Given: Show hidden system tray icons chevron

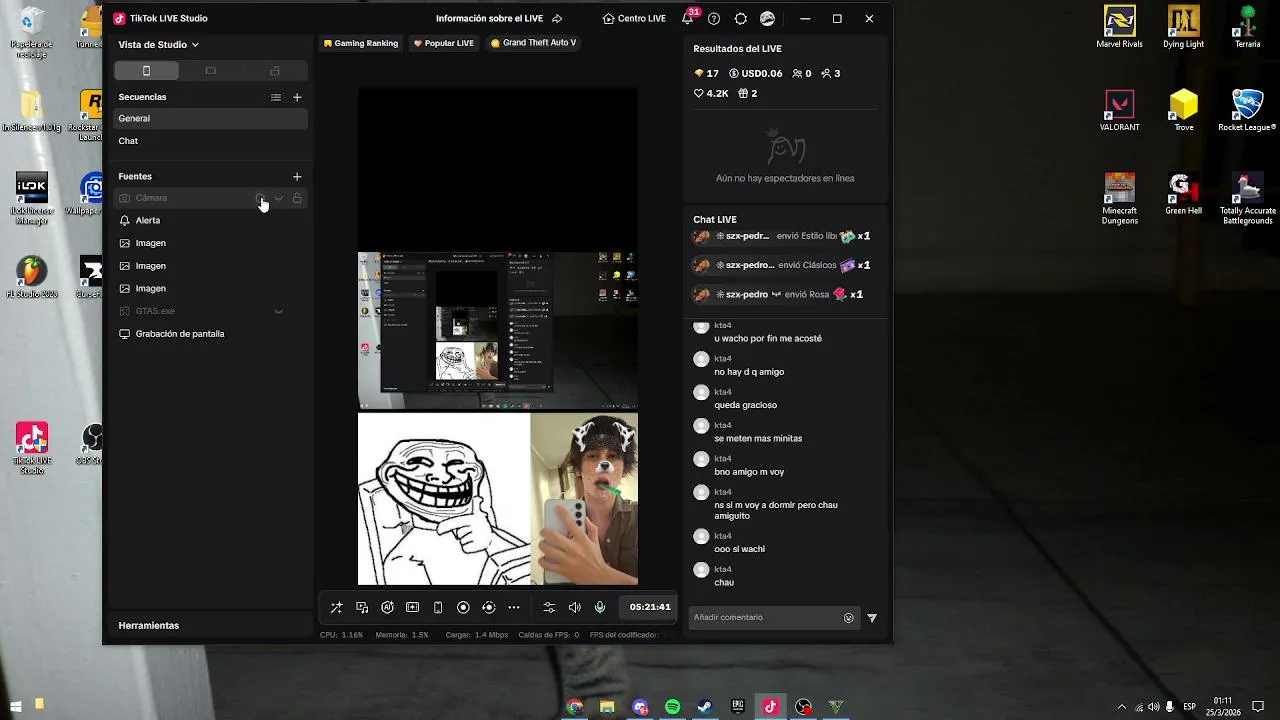Looking at the screenshot, I should (x=1121, y=707).
